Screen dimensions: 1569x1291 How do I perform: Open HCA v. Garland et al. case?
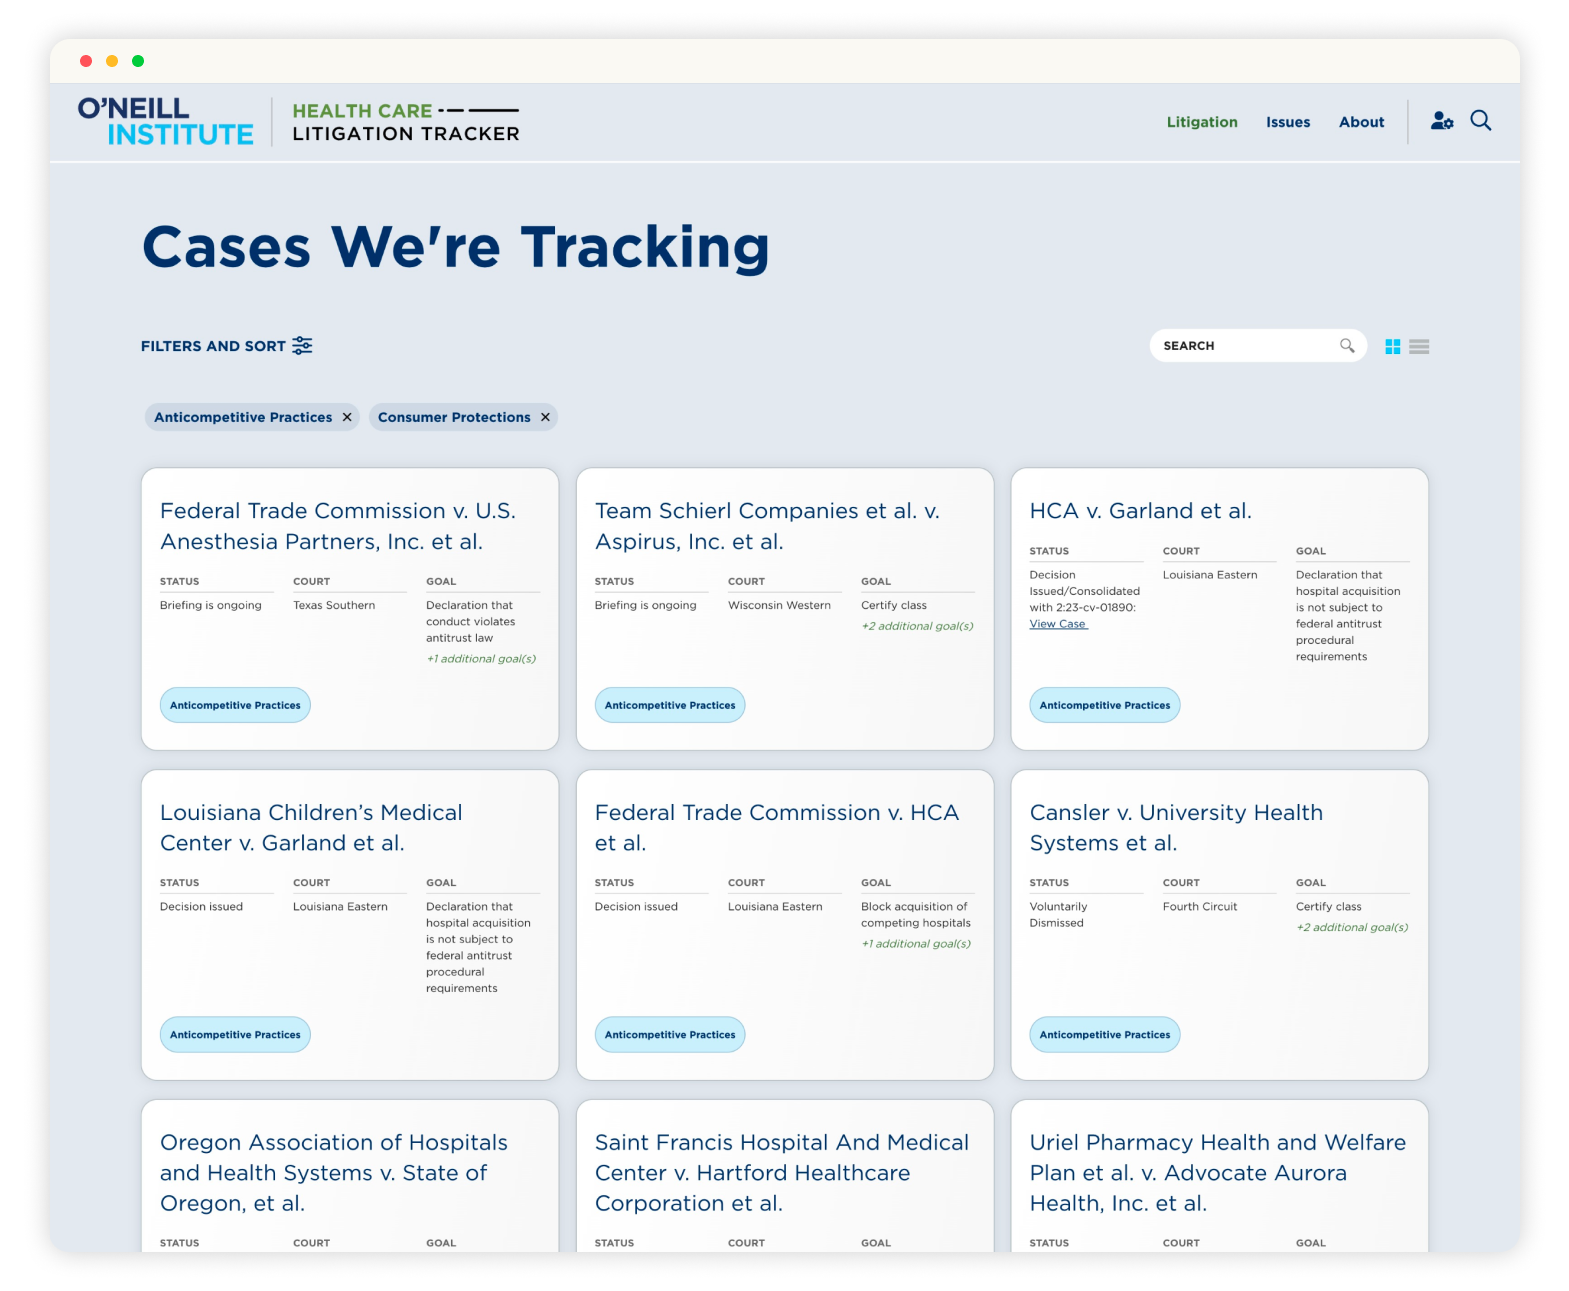1140,511
